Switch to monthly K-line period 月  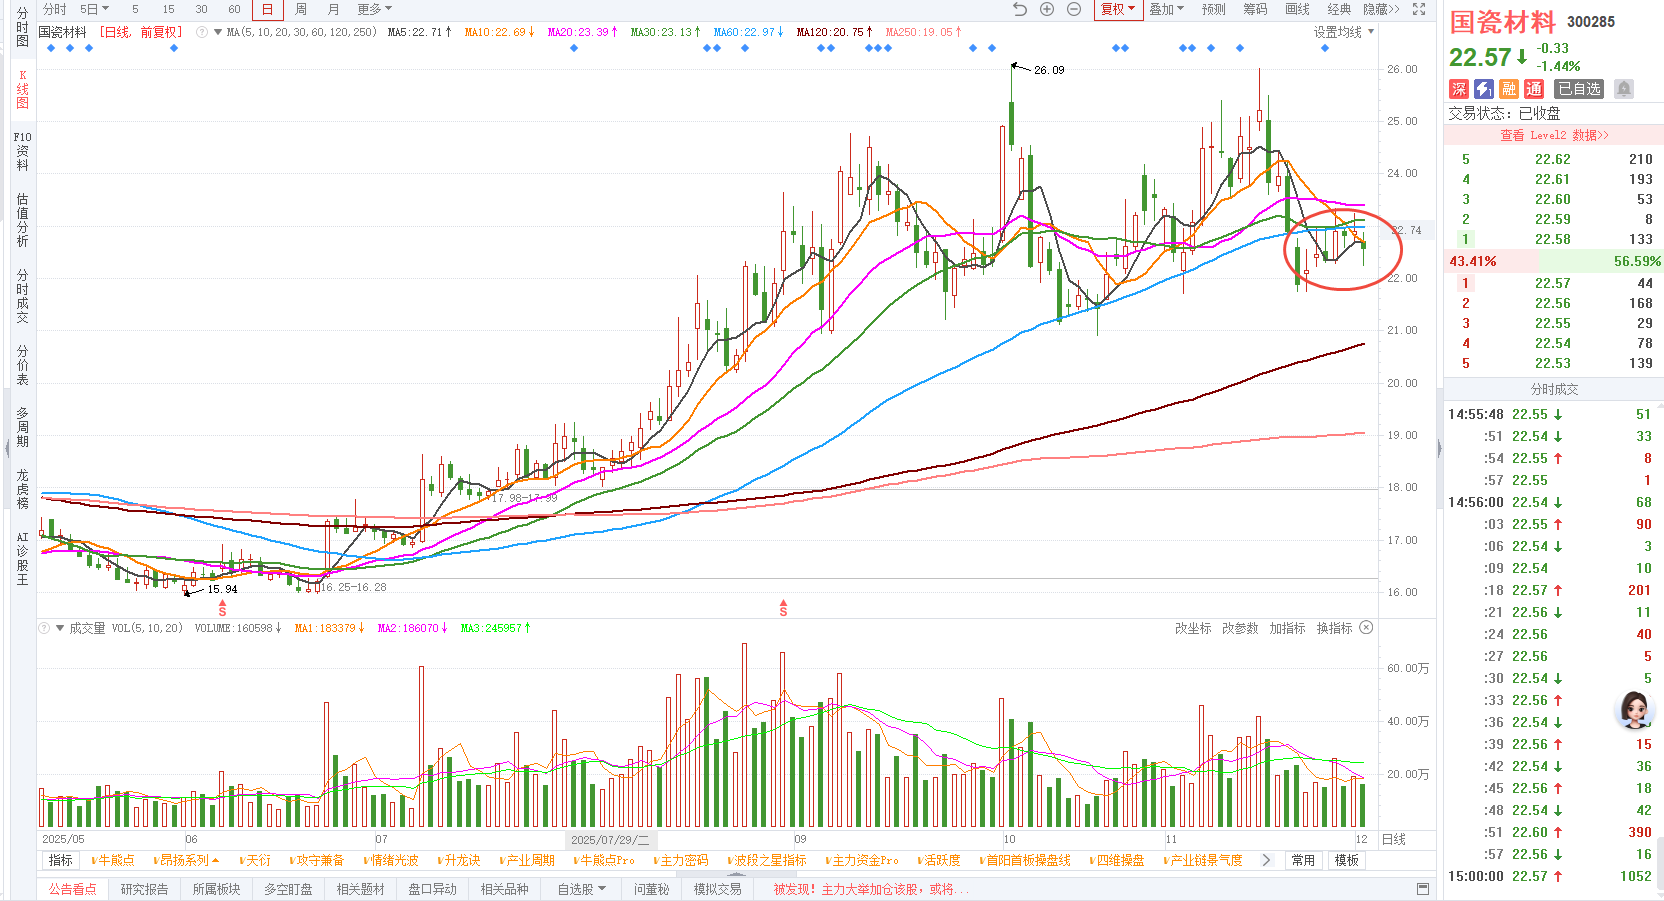click(333, 9)
